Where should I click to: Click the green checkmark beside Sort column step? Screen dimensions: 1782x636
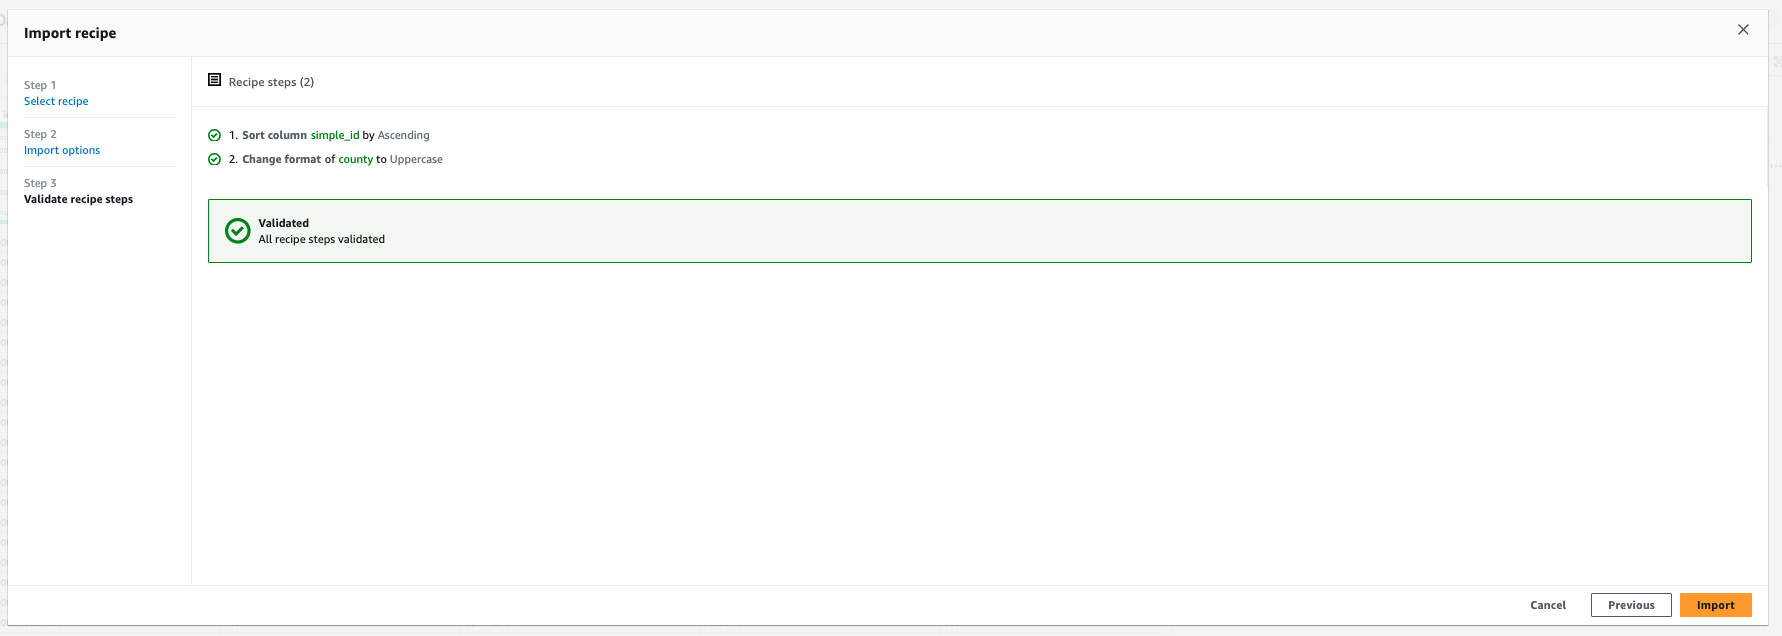pyautogui.click(x=214, y=134)
